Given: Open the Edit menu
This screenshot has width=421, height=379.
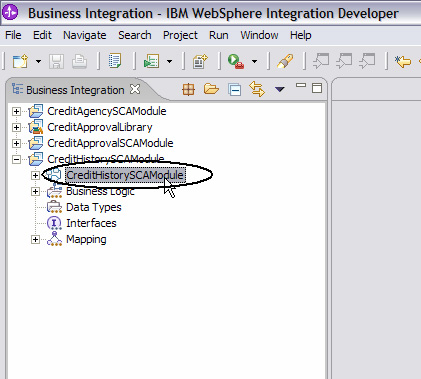Looking at the screenshot, I should point(42,35).
